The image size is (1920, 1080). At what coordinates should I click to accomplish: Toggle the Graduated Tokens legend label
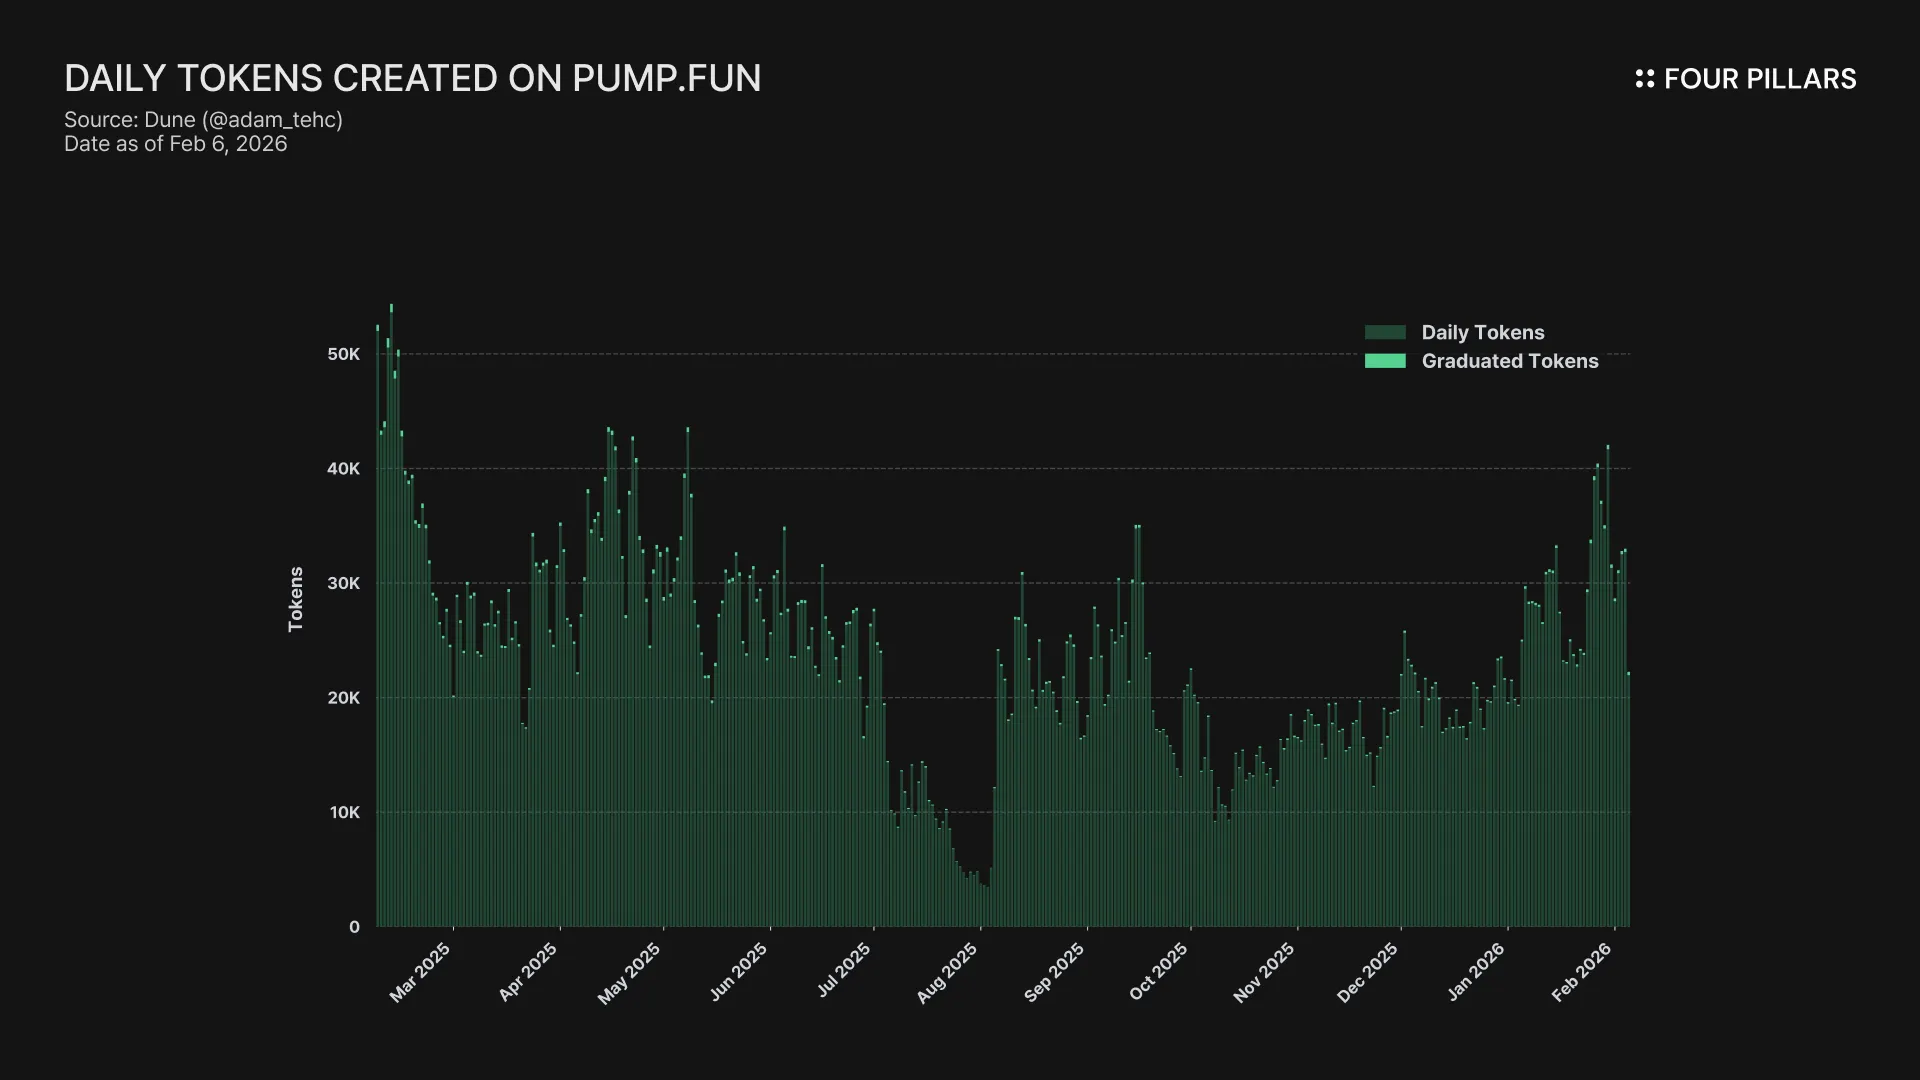1509,361
